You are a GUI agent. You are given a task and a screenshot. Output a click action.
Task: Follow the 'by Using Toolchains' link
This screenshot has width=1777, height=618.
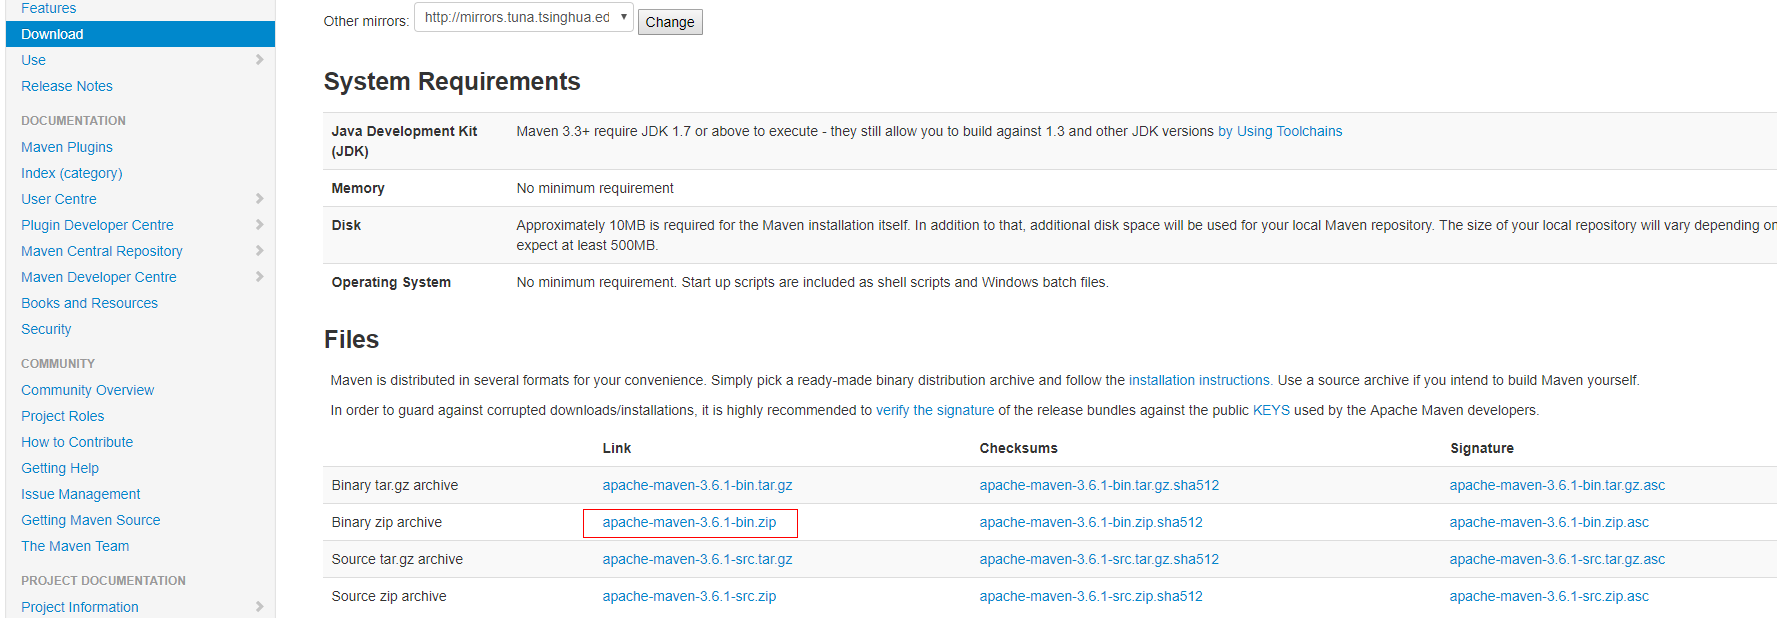tap(1280, 131)
